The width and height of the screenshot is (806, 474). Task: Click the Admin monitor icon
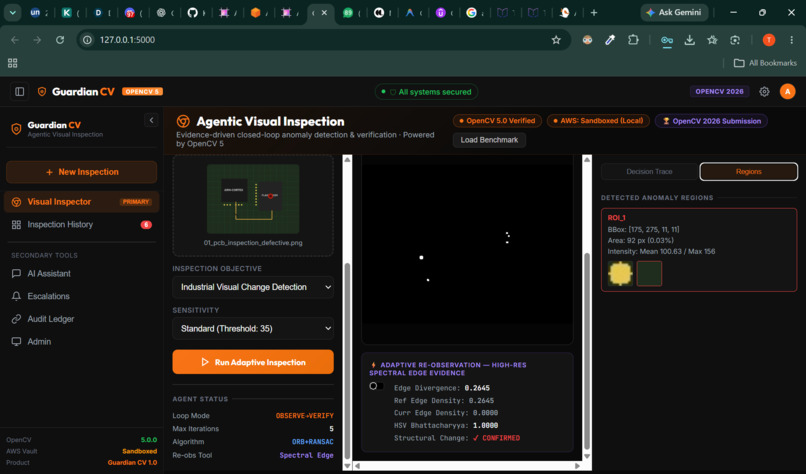coord(16,341)
